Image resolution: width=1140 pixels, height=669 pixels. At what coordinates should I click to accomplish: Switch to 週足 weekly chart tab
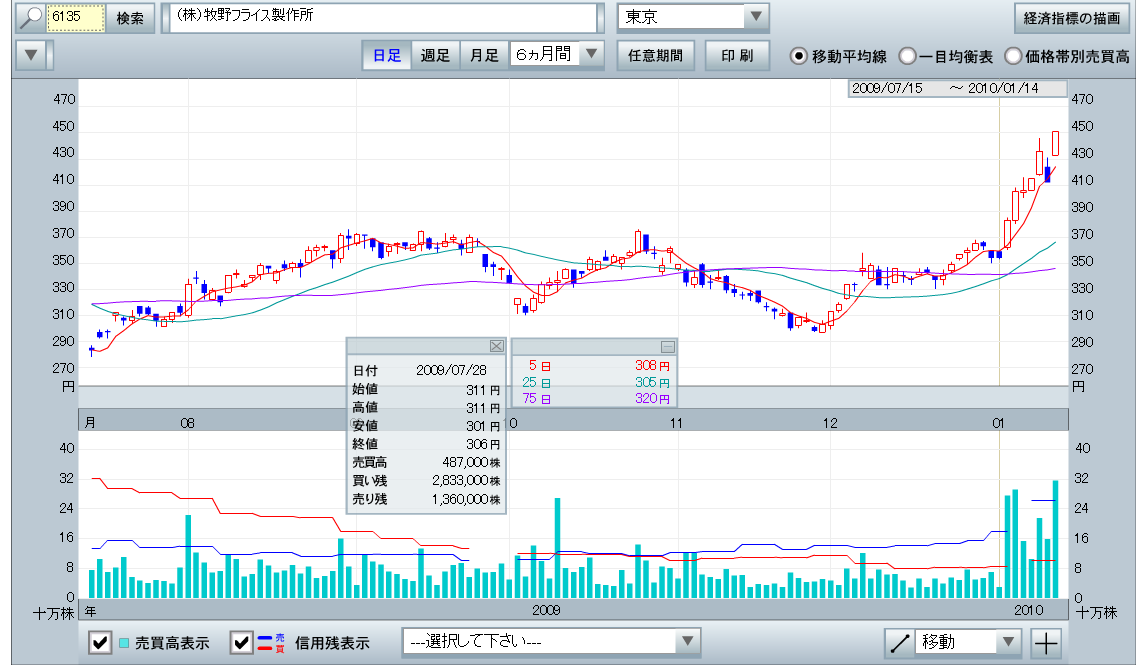tap(434, 56)
